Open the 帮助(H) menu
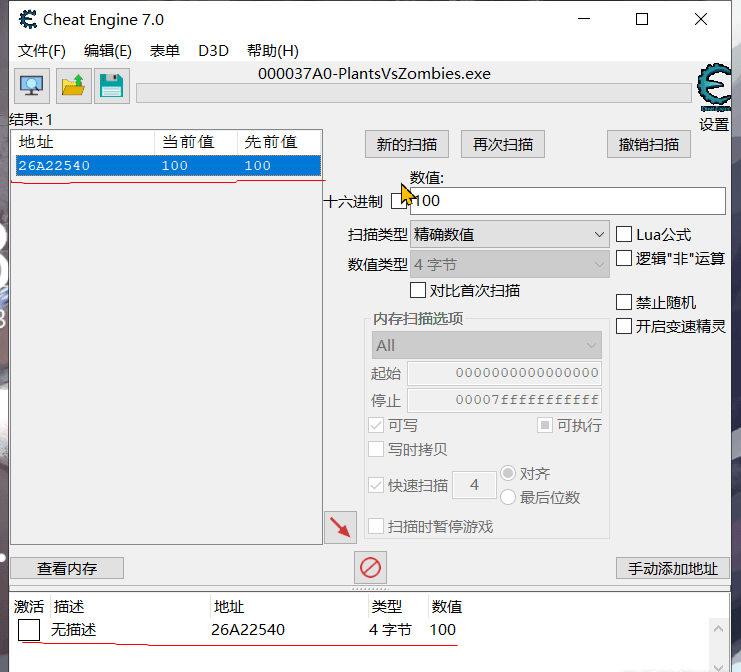This screenshot has width=741, height=672. click(272, 51)
